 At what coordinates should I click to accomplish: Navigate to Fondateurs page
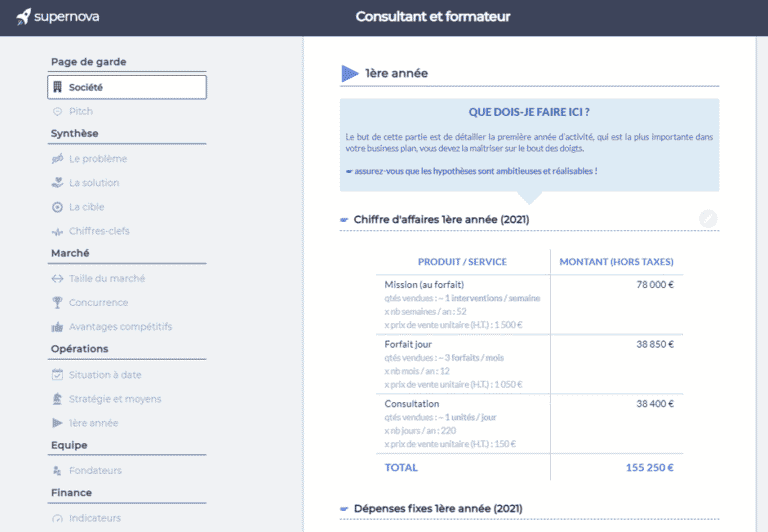click(x=95, y=470)
